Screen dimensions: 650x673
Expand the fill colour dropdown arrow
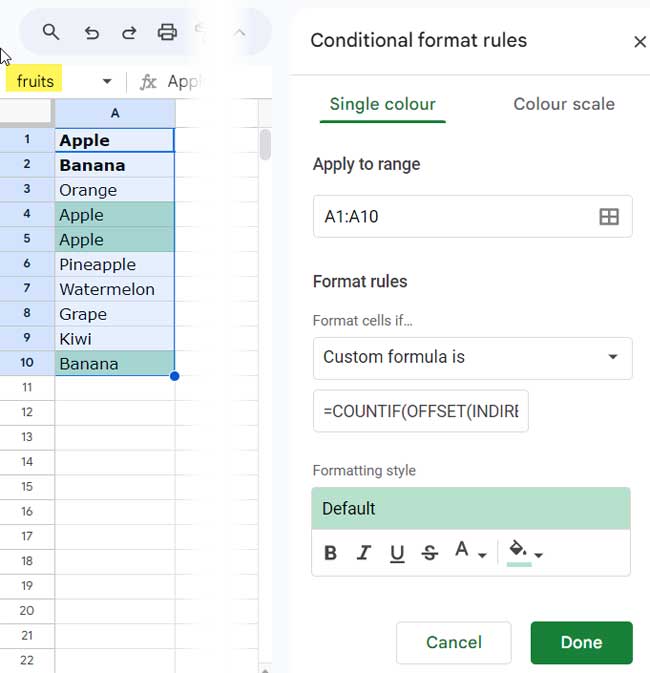click(538, 555)
